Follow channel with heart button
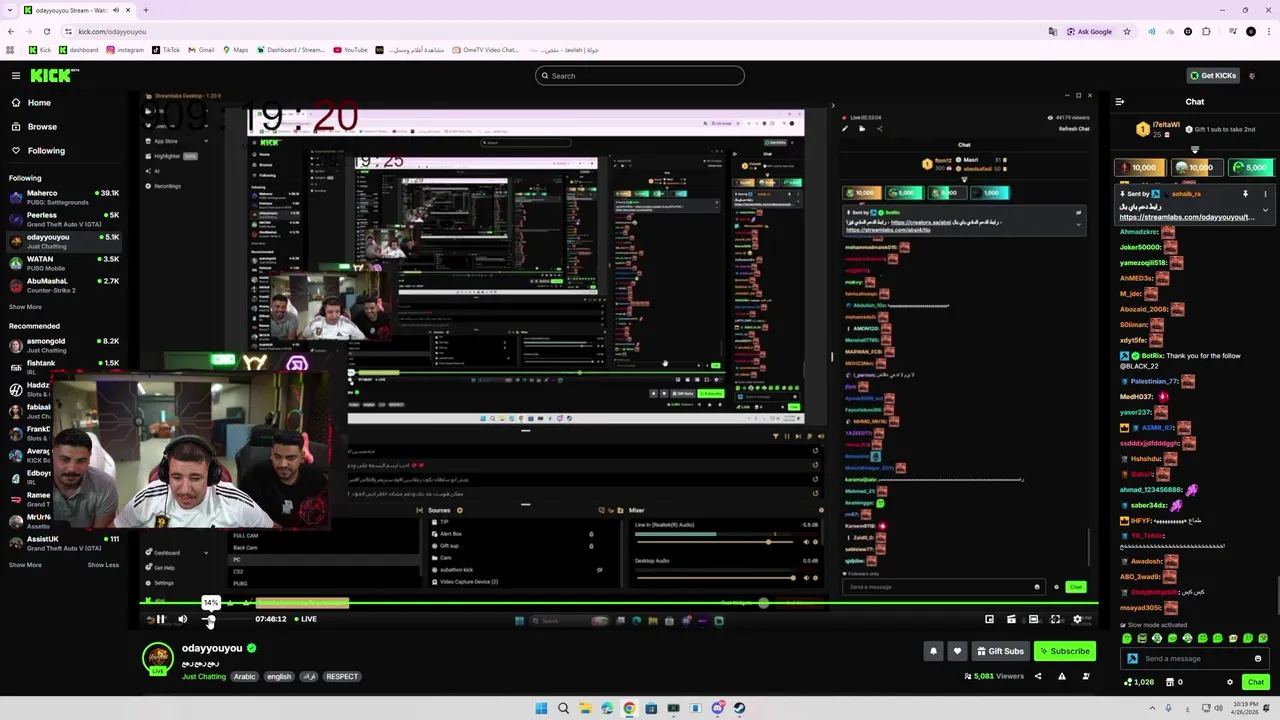 957,651
